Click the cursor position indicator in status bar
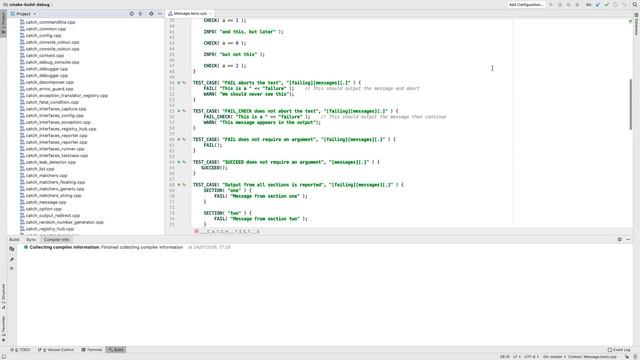 coord(505,357)
